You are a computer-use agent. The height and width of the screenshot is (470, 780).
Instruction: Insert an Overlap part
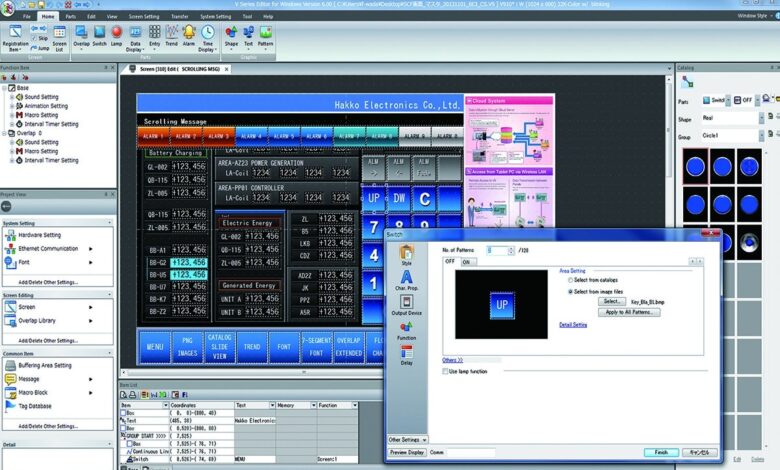(82, 36)
